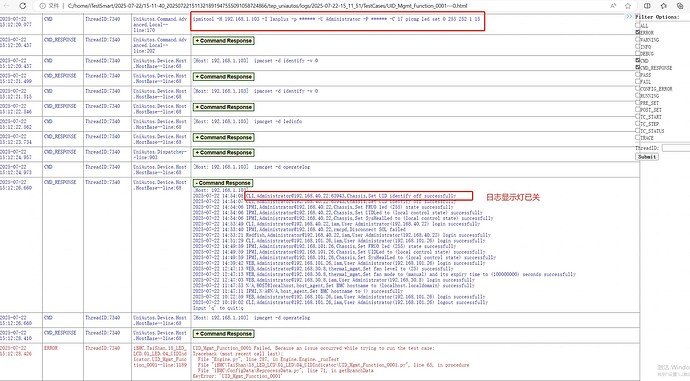
Task: Add this page to favorites with the star
Action: click(628, 6)
